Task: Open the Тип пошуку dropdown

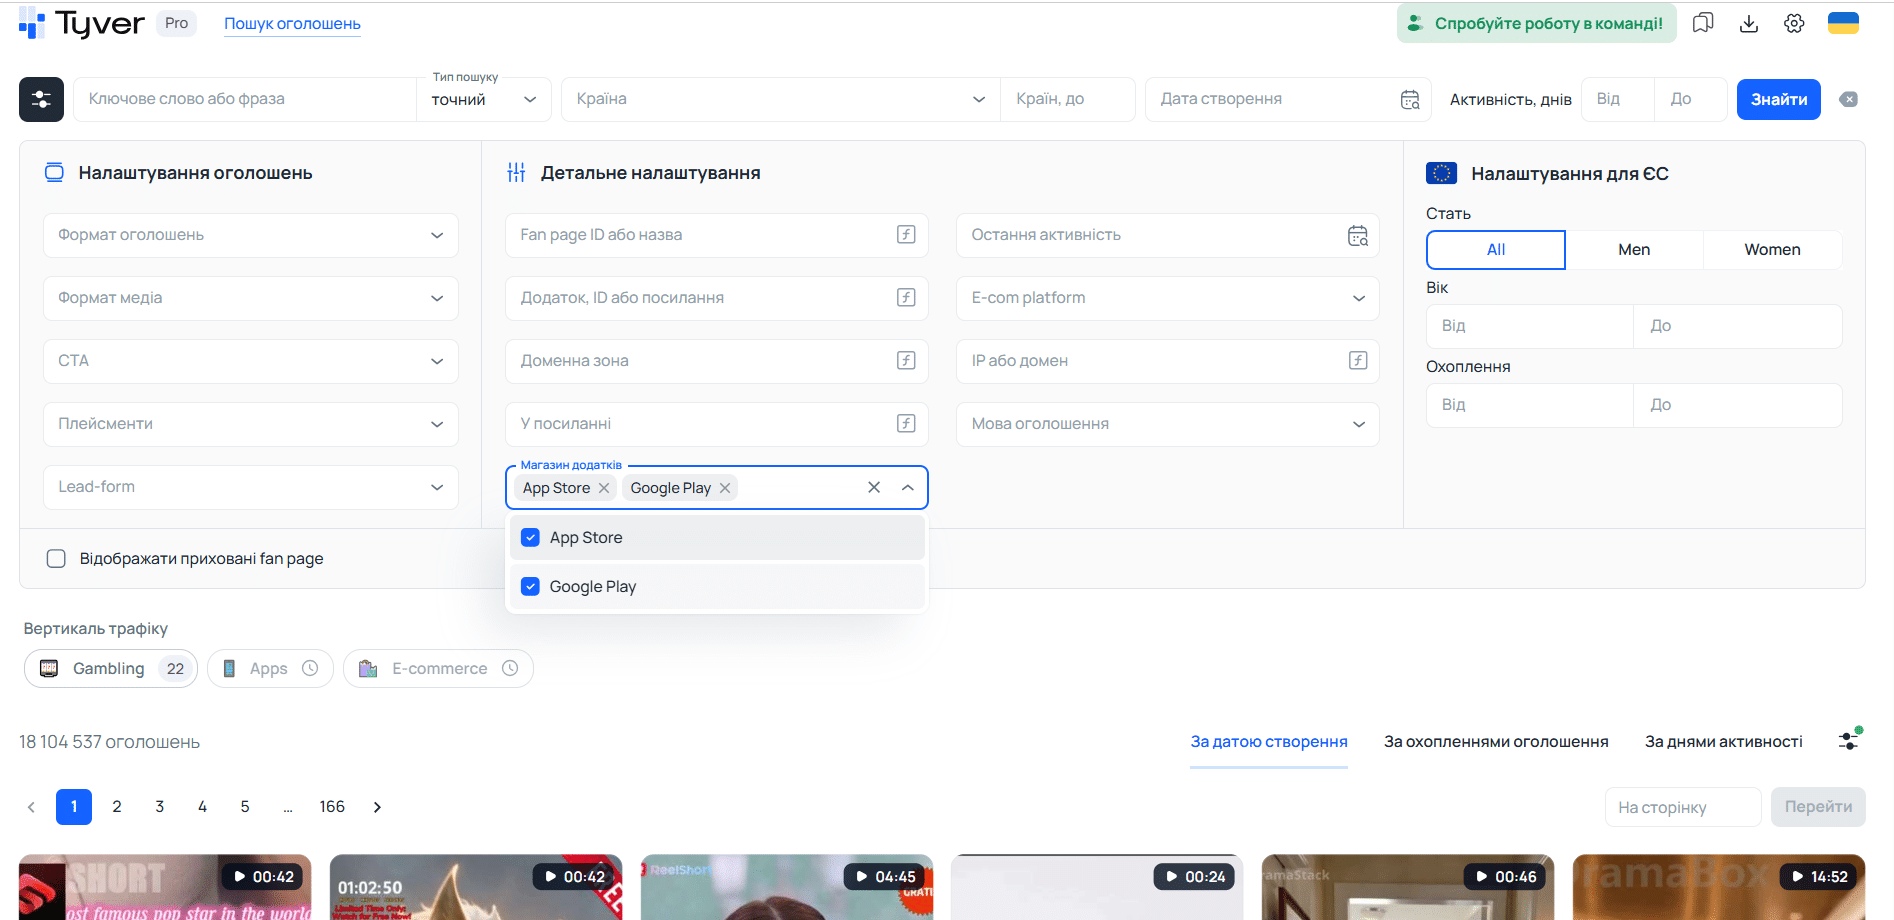Action: (484, 100)
